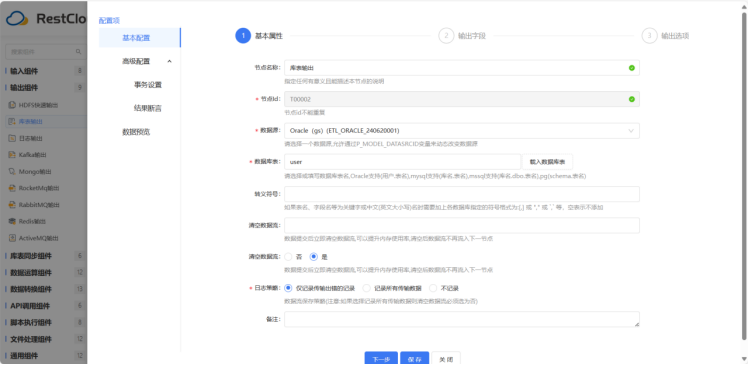Expand the 输入组件 group

44,71
